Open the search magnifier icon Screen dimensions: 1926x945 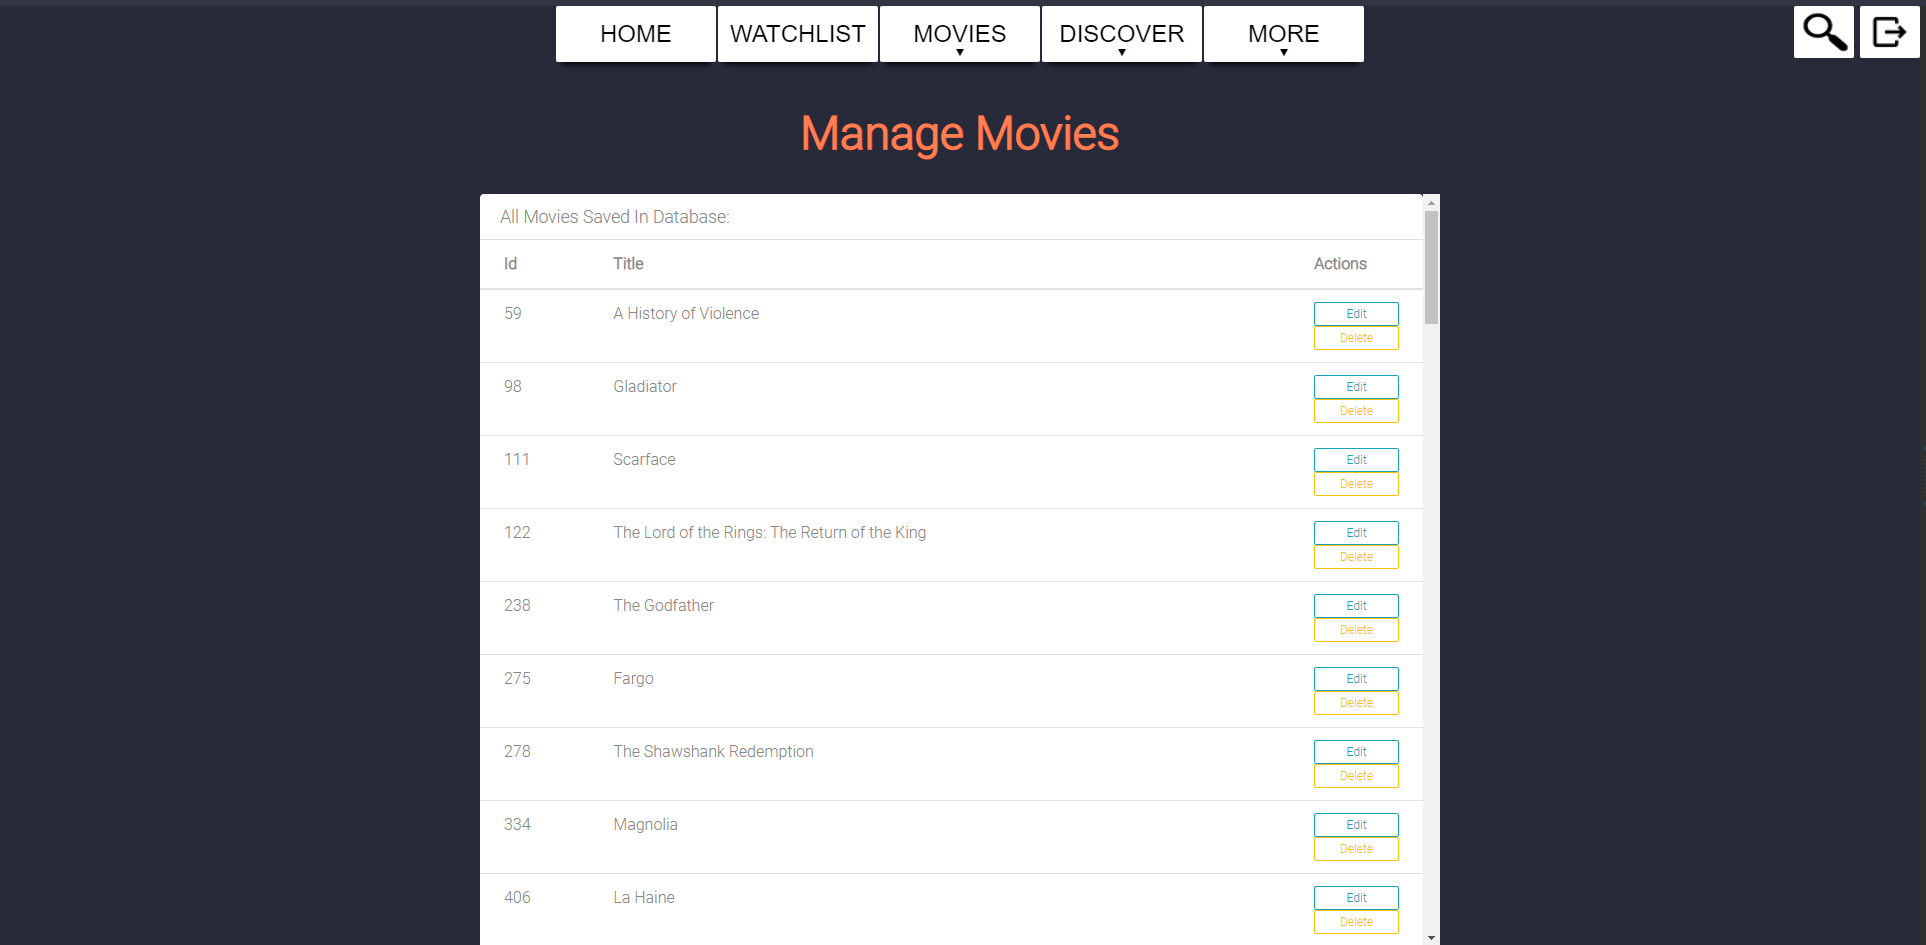click(1824, 32)
